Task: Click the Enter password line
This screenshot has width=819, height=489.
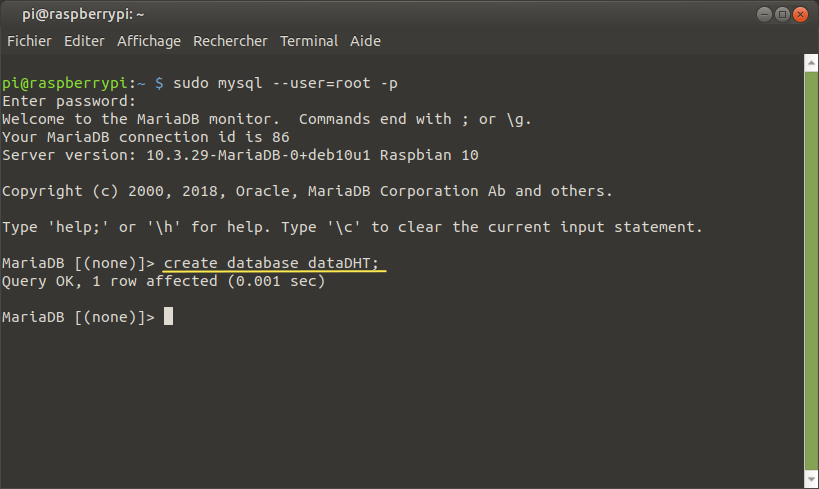Action: (69, 101)
